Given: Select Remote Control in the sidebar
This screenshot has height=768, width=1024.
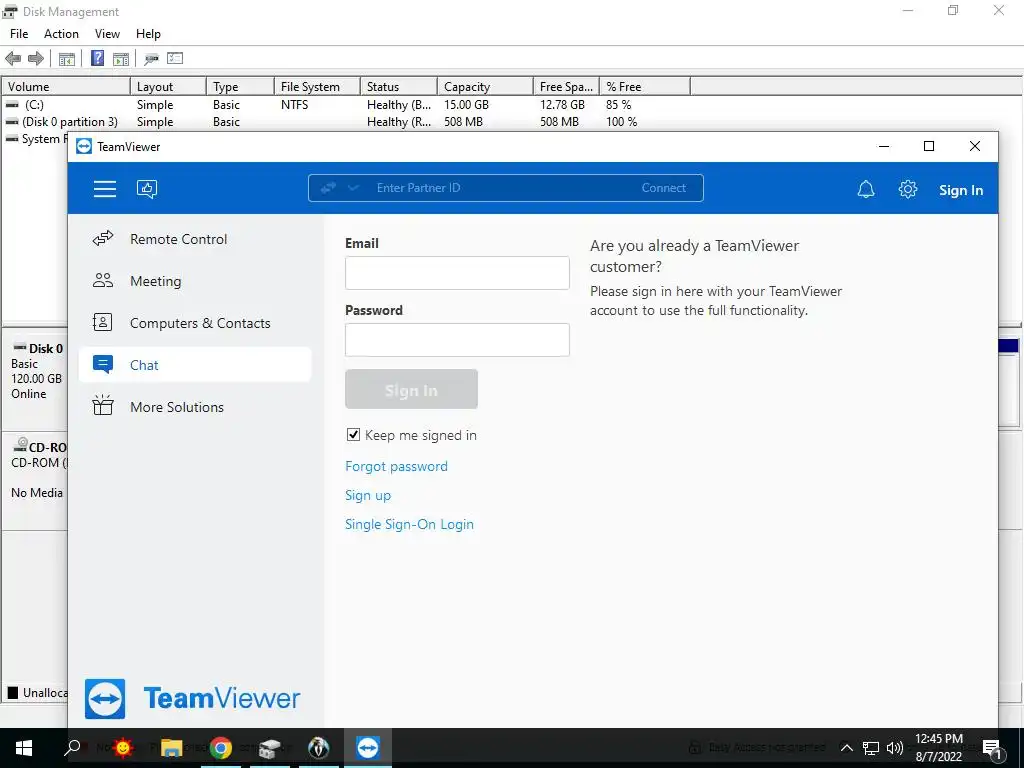Looking at the screenshot, I should [x=195, y=239].
